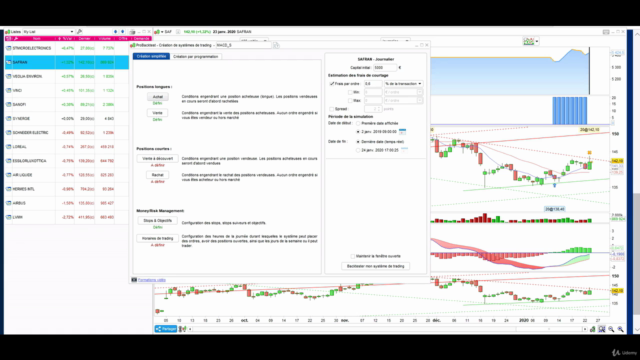Click the chart style icon above the equity curve
The width and height of the screenshot is (640, 360).
coord(529,41)
